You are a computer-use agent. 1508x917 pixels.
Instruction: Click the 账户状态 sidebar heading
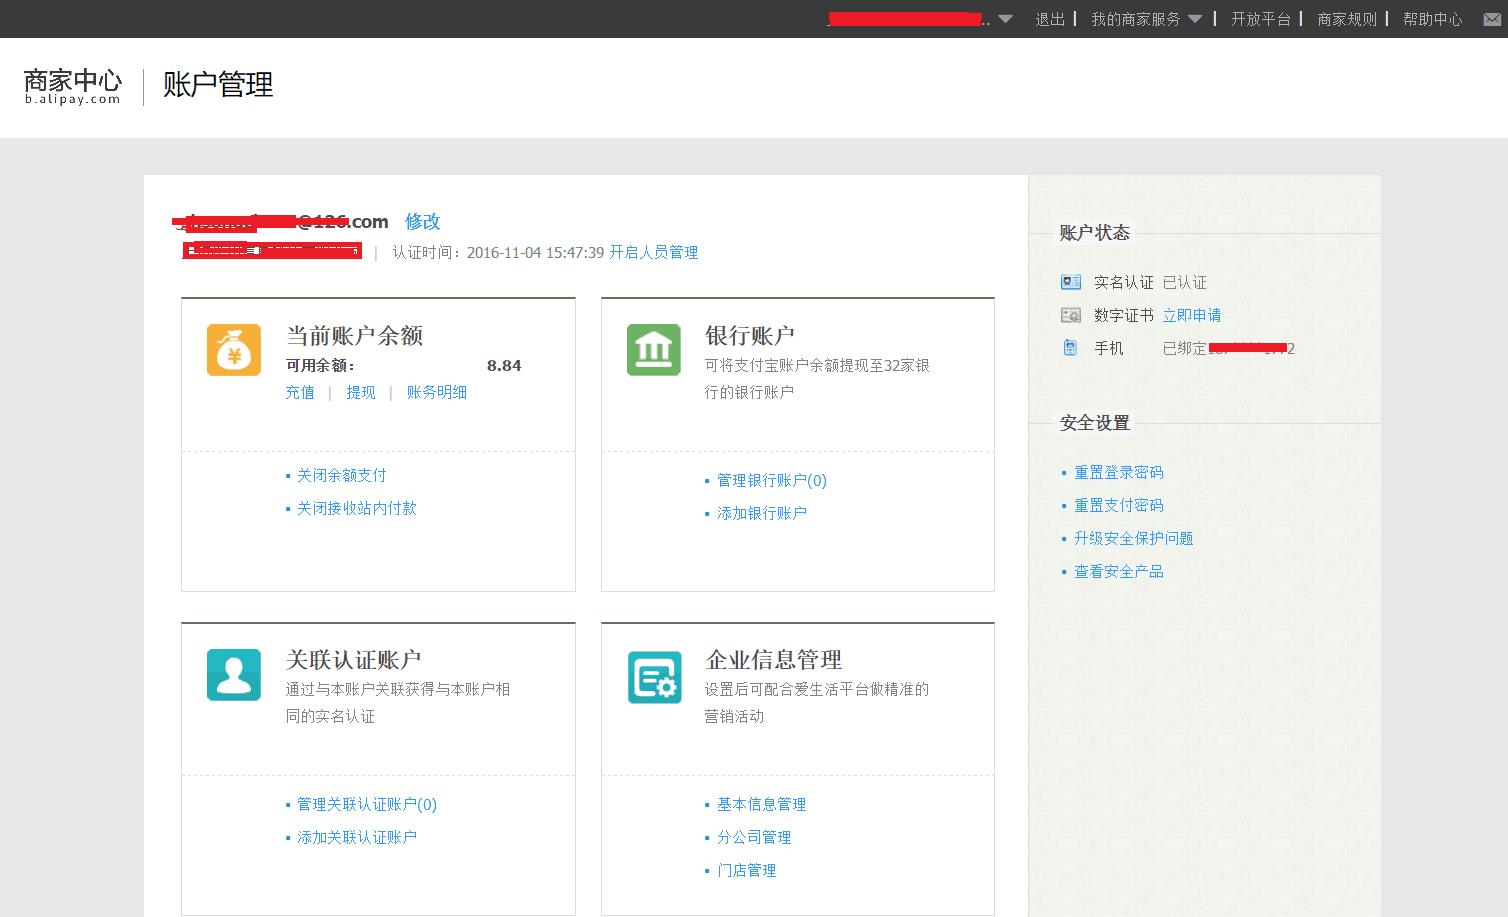click(x=1094, y=232)
